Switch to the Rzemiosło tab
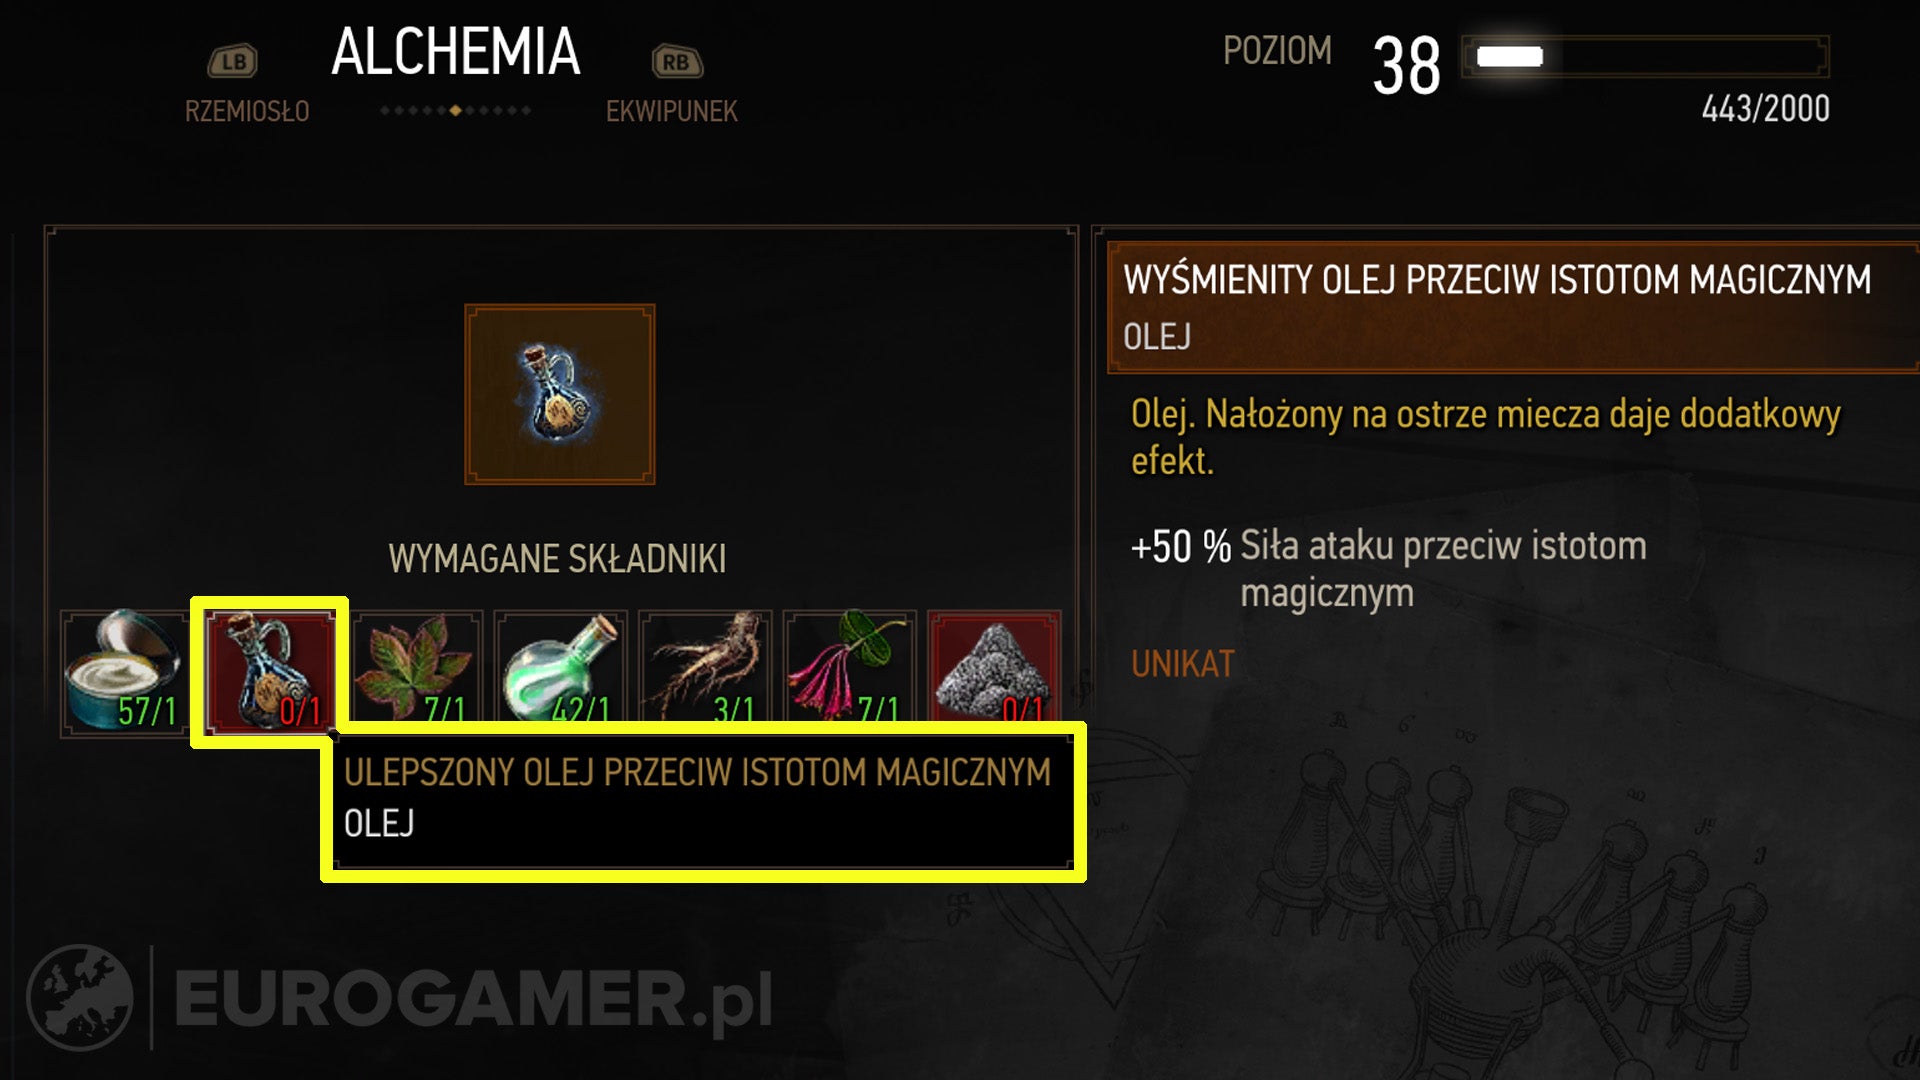Screen dimensions: 1920x1080 pyautogui.click(x=247, y=111)
